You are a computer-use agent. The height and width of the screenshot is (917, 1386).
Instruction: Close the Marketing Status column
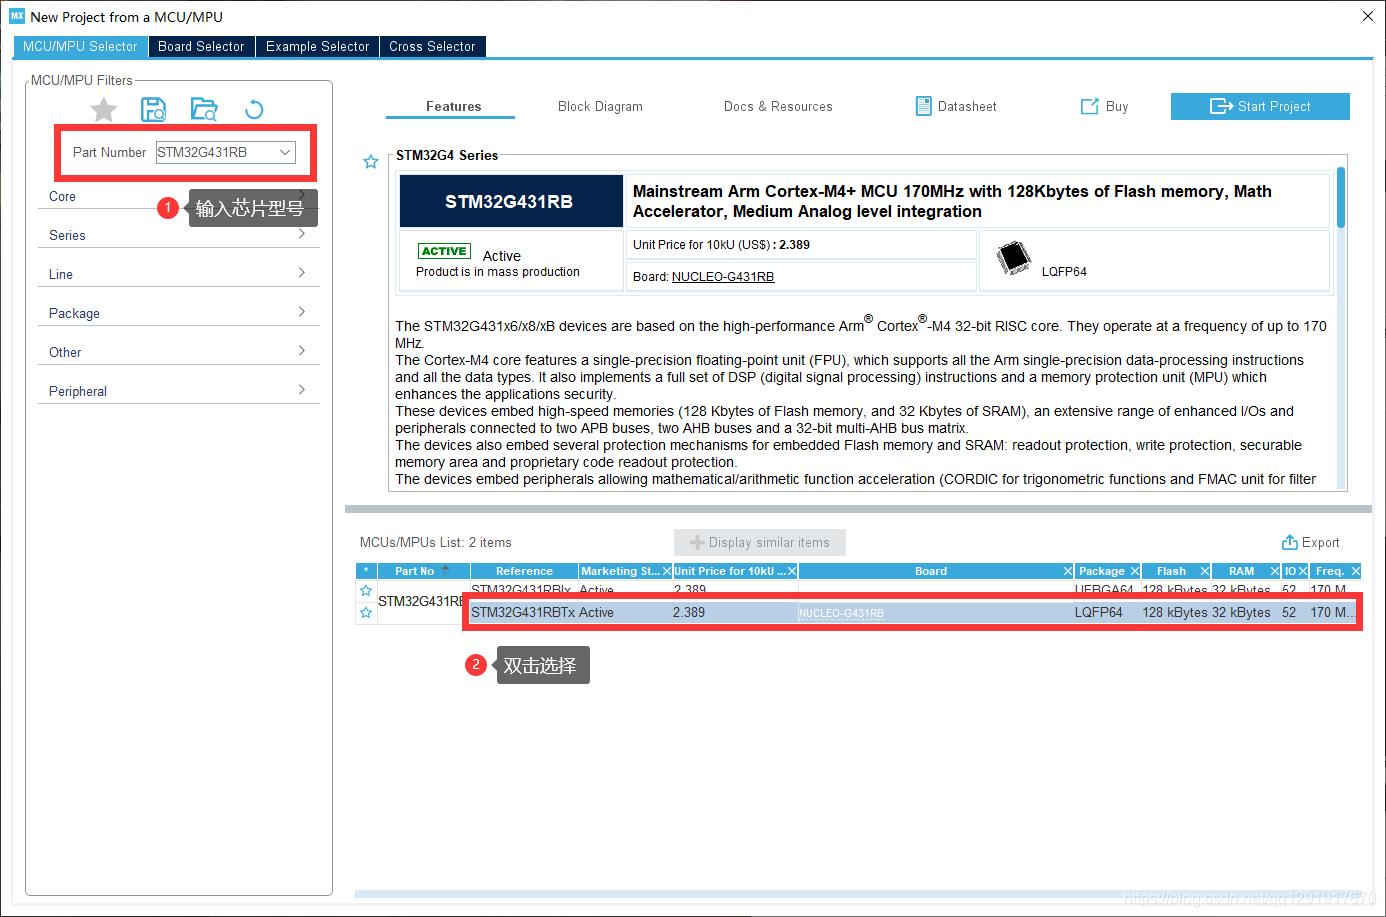[667, 571]
